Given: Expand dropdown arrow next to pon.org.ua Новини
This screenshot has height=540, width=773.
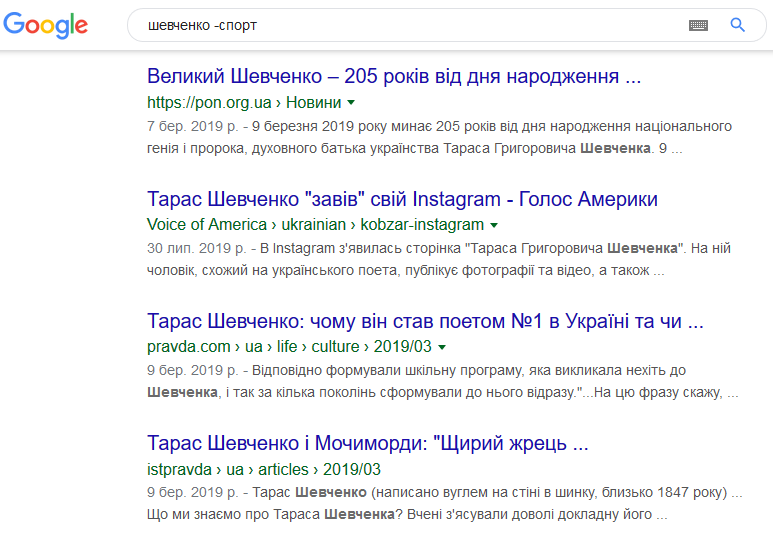Looking at the screenshot, I should [351, 103].
